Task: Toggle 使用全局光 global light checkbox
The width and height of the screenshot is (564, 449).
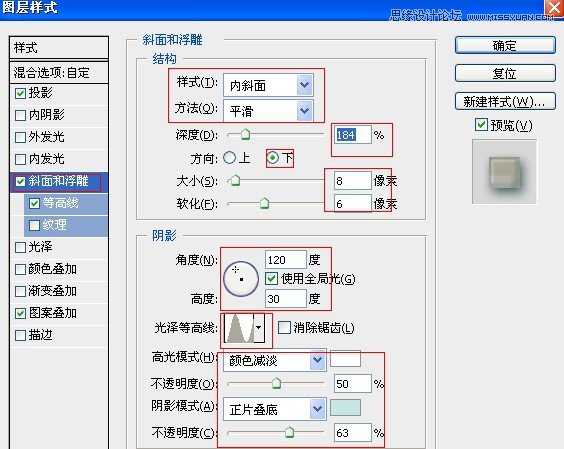Action: (271, 278)
